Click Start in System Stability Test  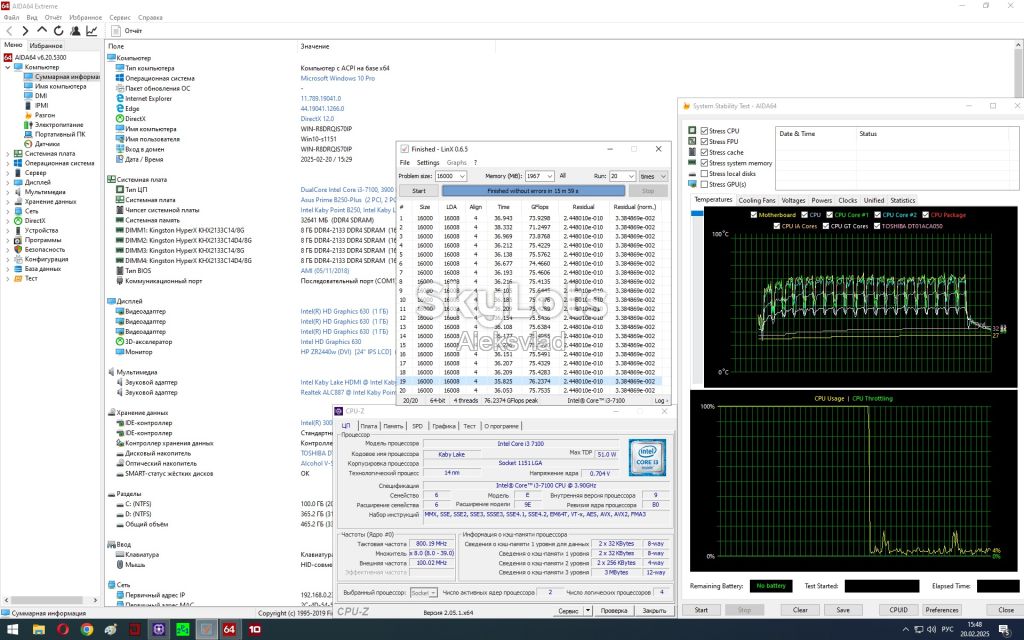701,610
